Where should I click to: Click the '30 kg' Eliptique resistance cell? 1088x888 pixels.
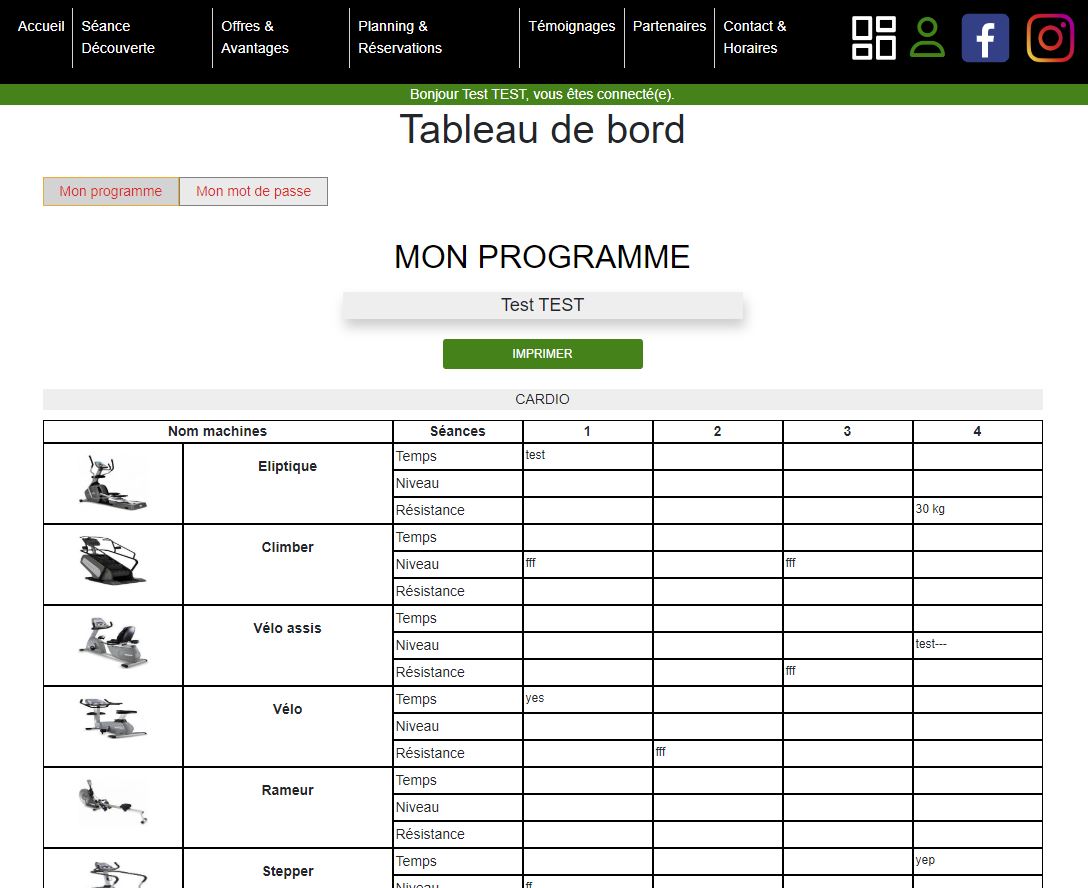(x=977, y=510)
